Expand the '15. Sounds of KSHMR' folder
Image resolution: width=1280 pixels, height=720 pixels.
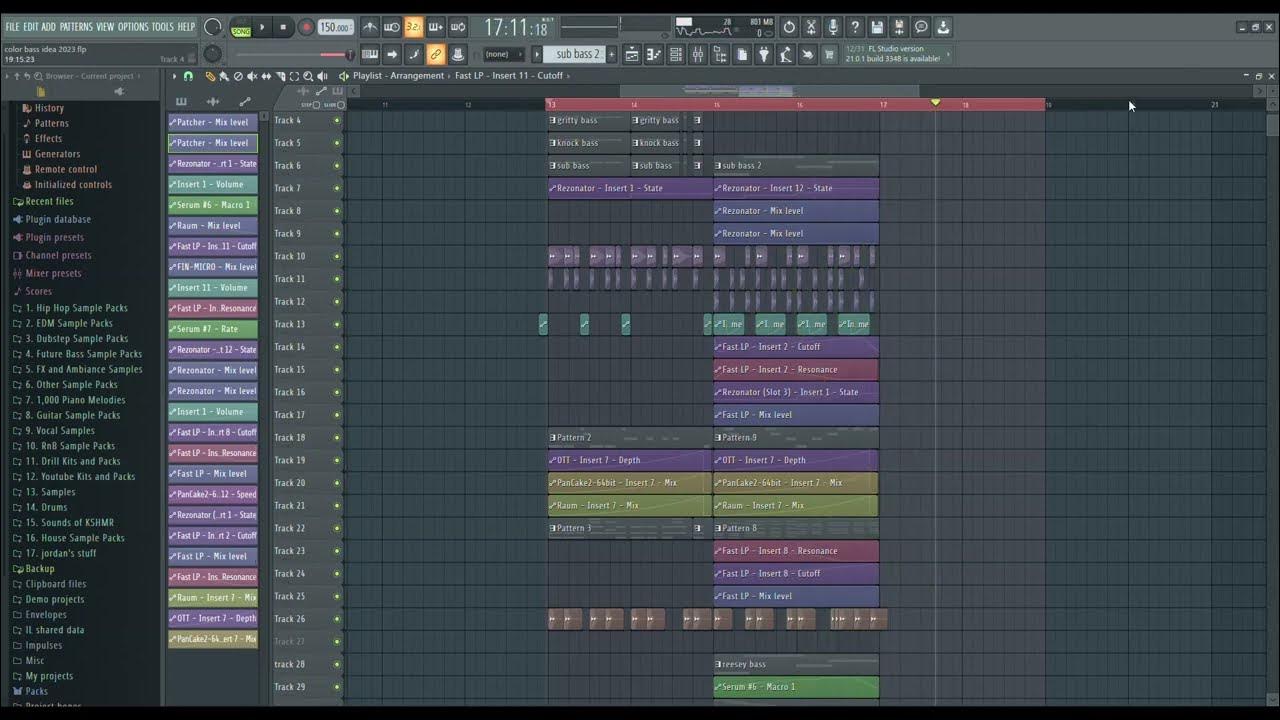point(62,523)
